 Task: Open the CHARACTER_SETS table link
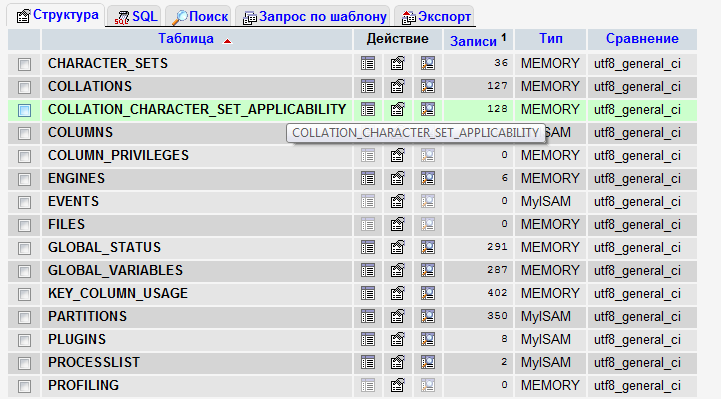[108, 63]
